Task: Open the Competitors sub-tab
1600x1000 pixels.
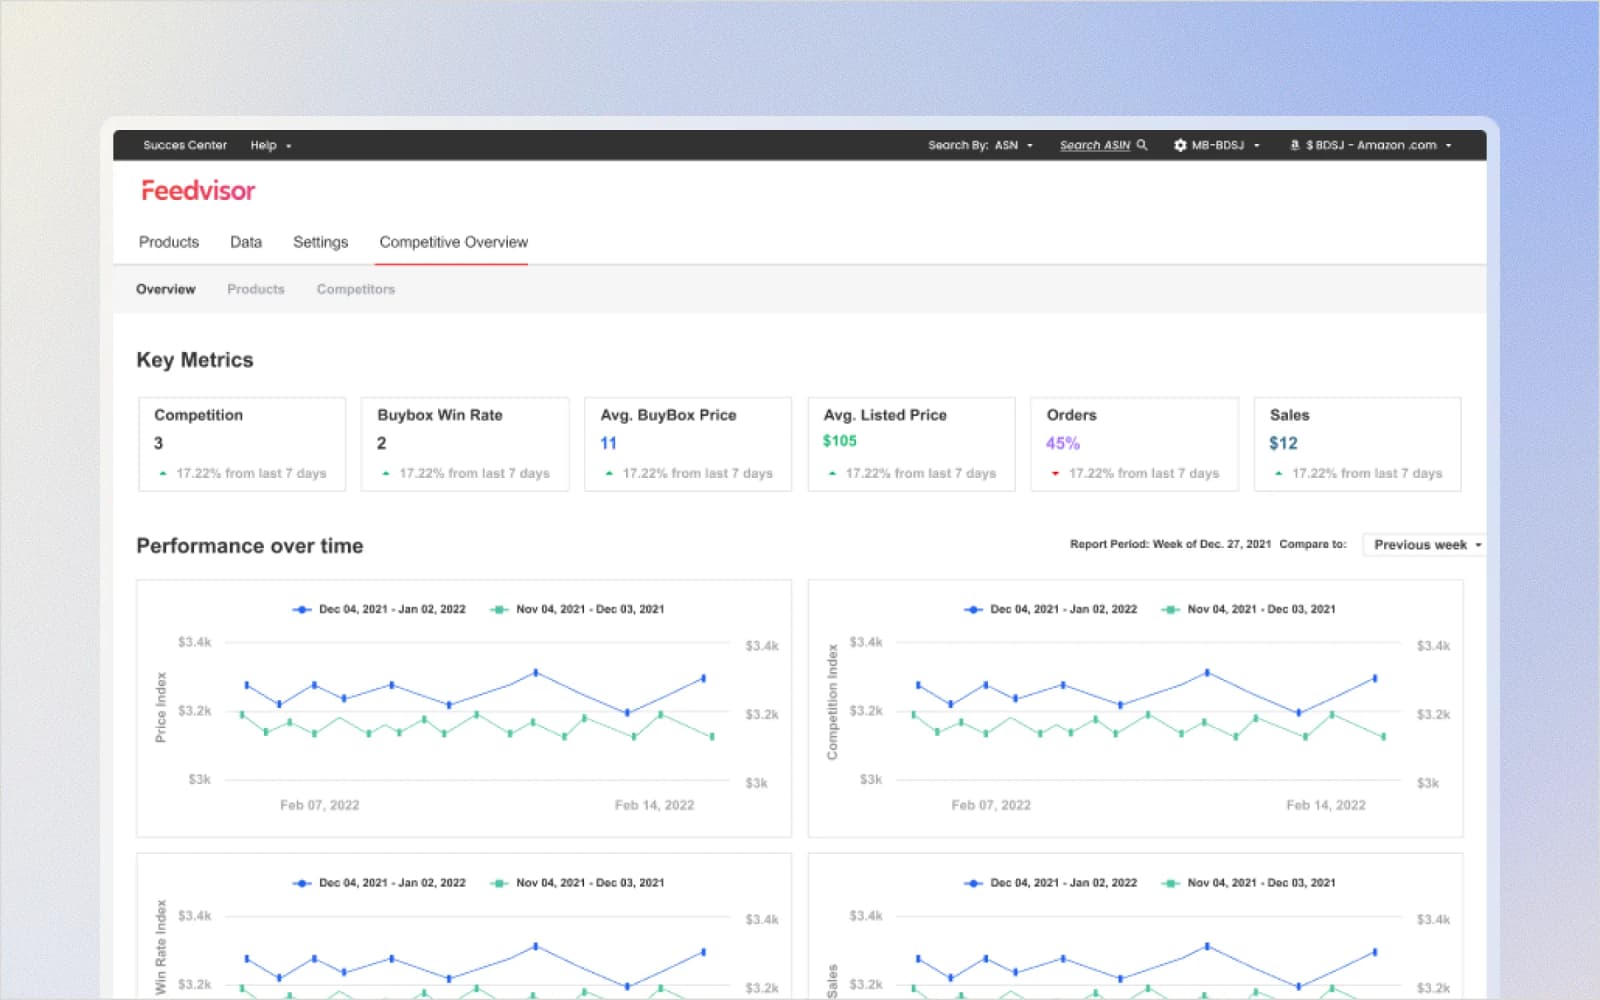Action: [x=356, y=289]
